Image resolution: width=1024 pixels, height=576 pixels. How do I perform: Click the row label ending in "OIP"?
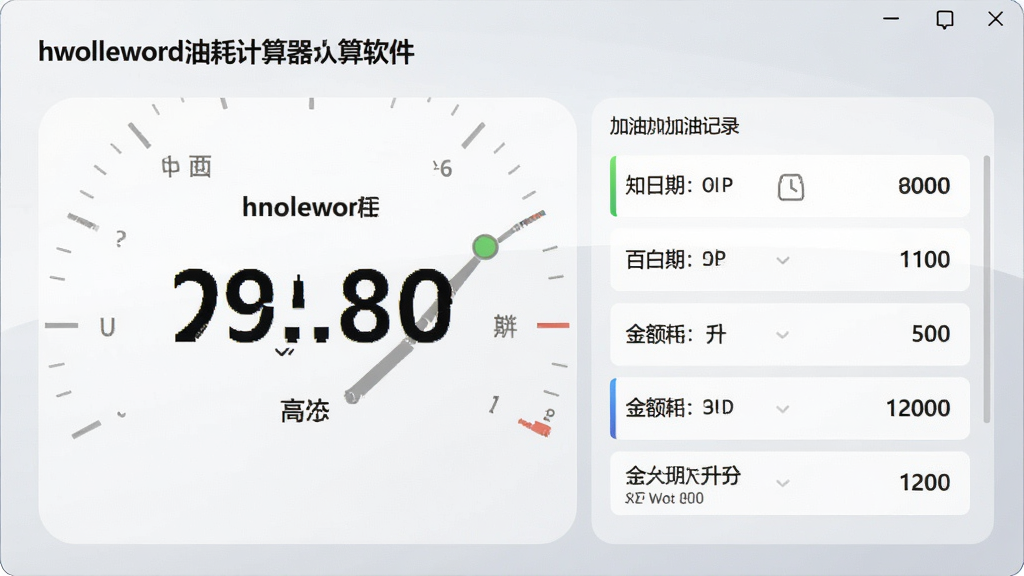pos(679,186)
